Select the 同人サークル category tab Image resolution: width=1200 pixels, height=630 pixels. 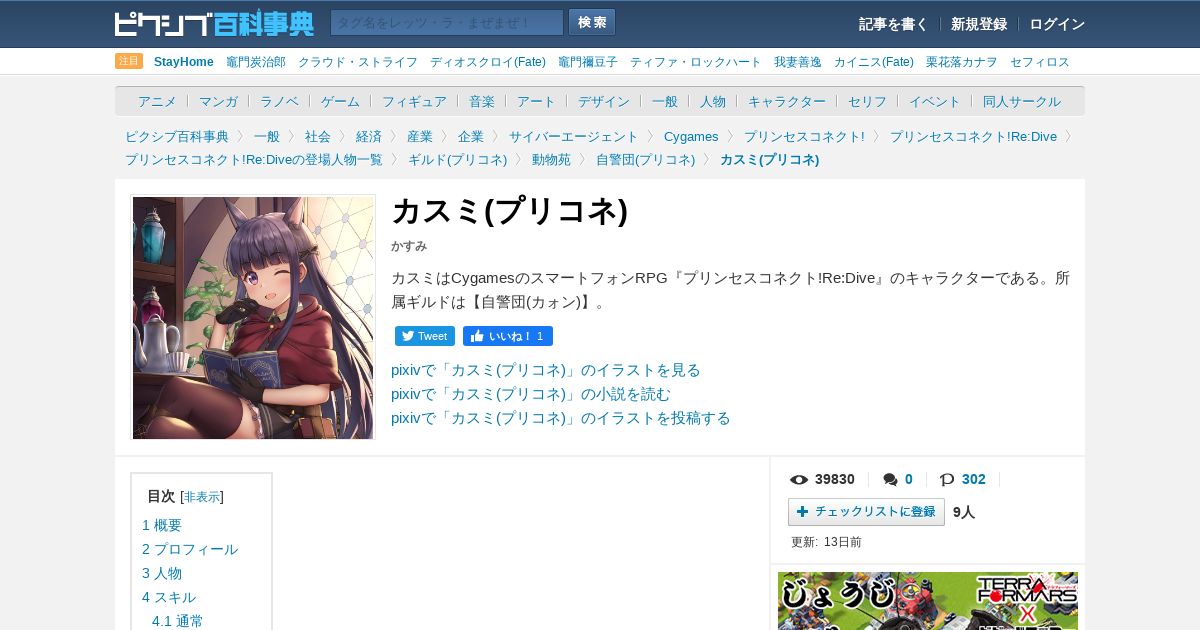pyautogui.click(x=1022, y=102)
